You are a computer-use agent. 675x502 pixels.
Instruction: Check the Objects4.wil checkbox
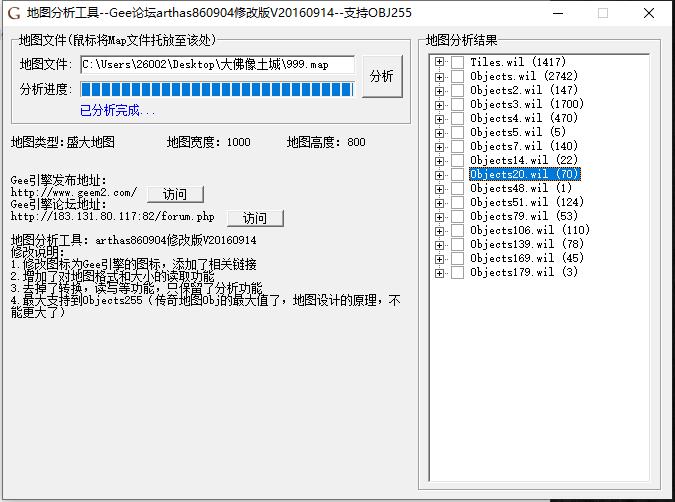click(457, 118)
